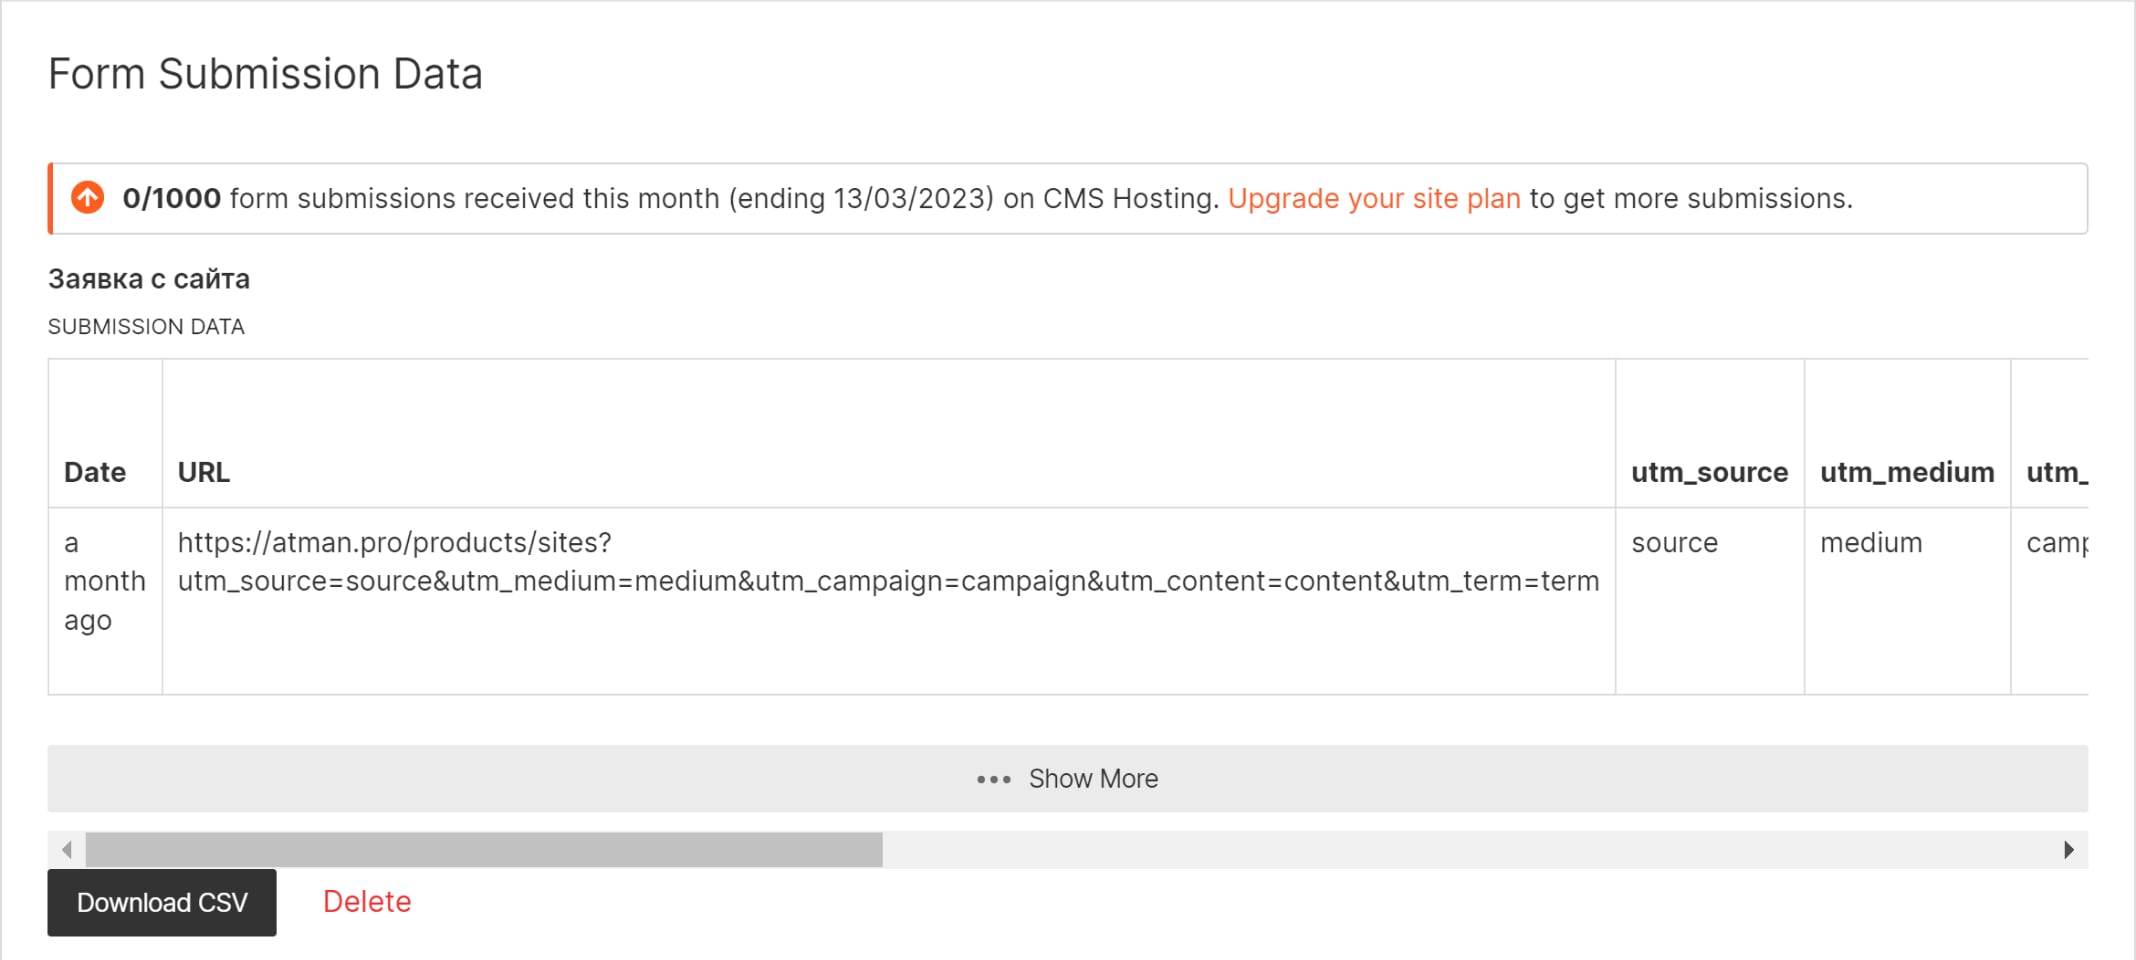Viewport: 2136px width, 960px height.
Task: Select the URL column header
Action: pyautogui.click(x=204, y=472)
